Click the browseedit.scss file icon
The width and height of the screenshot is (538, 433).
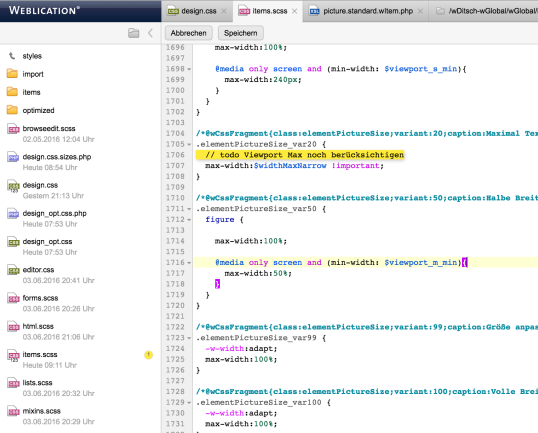click(13, 129)
